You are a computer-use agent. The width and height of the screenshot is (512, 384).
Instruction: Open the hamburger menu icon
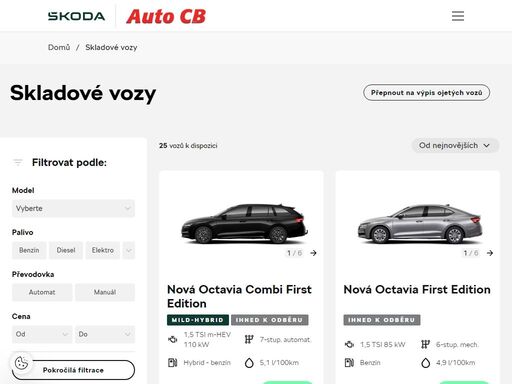pyautogui.click(x=458, y=16)
